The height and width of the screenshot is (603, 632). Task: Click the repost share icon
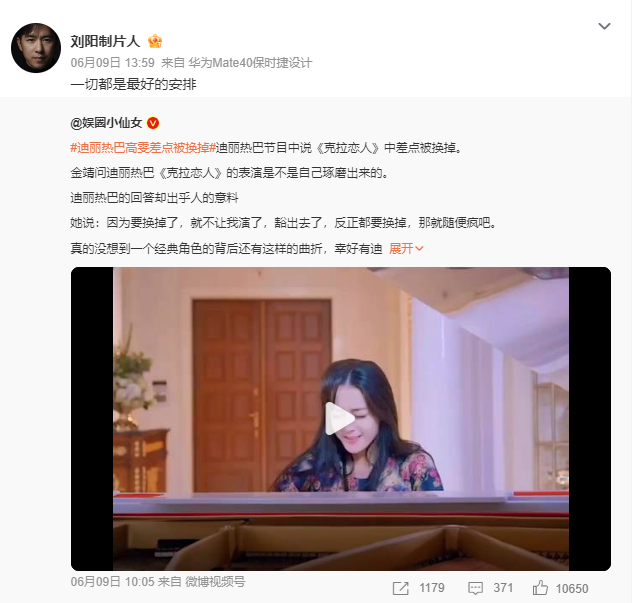click(x=401, y=588)
